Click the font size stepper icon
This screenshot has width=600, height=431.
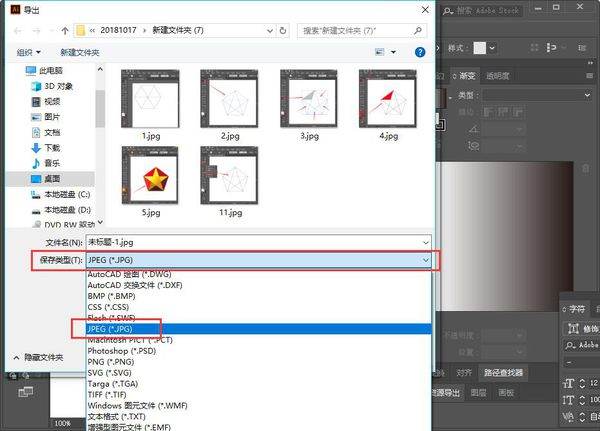[582, 383]
